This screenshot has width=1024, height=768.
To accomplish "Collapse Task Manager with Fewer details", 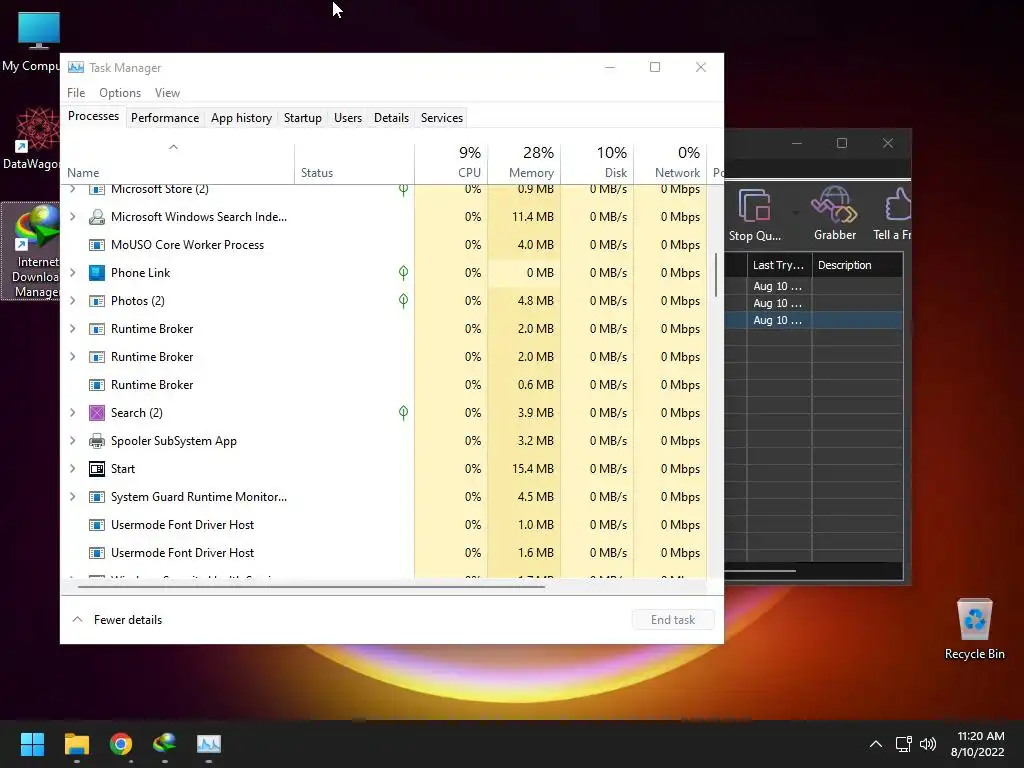I will pyautogui.click(x=117, y=620).
